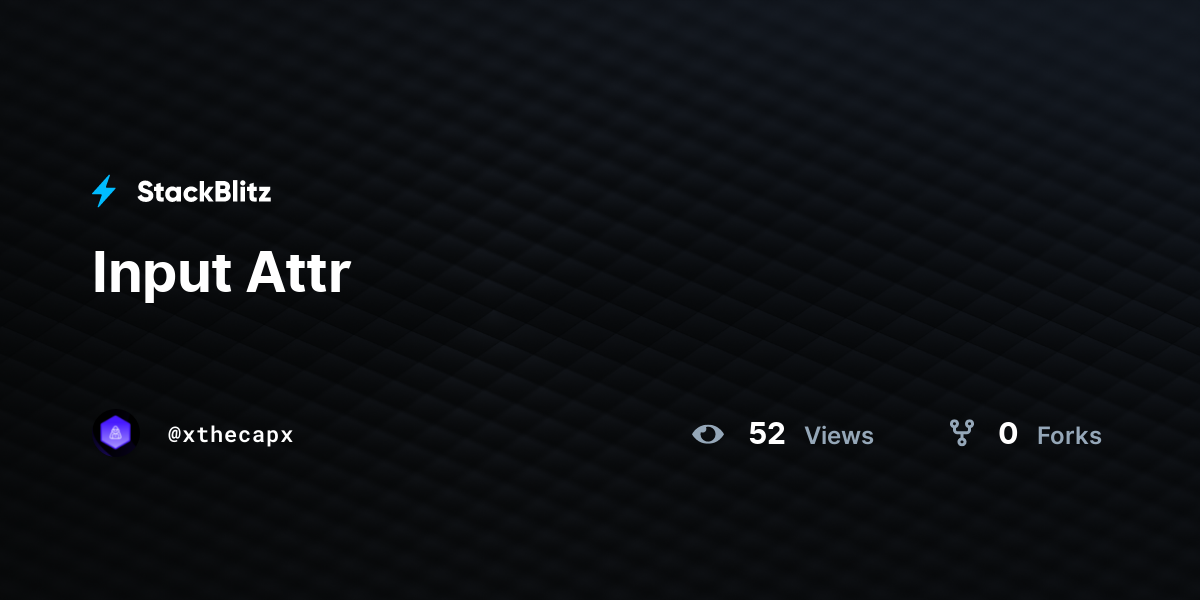The width and height of the screenshot is (1200, 600).
Task: Select the StackBlitz wordmark text
Action: (x=204, y=192)
